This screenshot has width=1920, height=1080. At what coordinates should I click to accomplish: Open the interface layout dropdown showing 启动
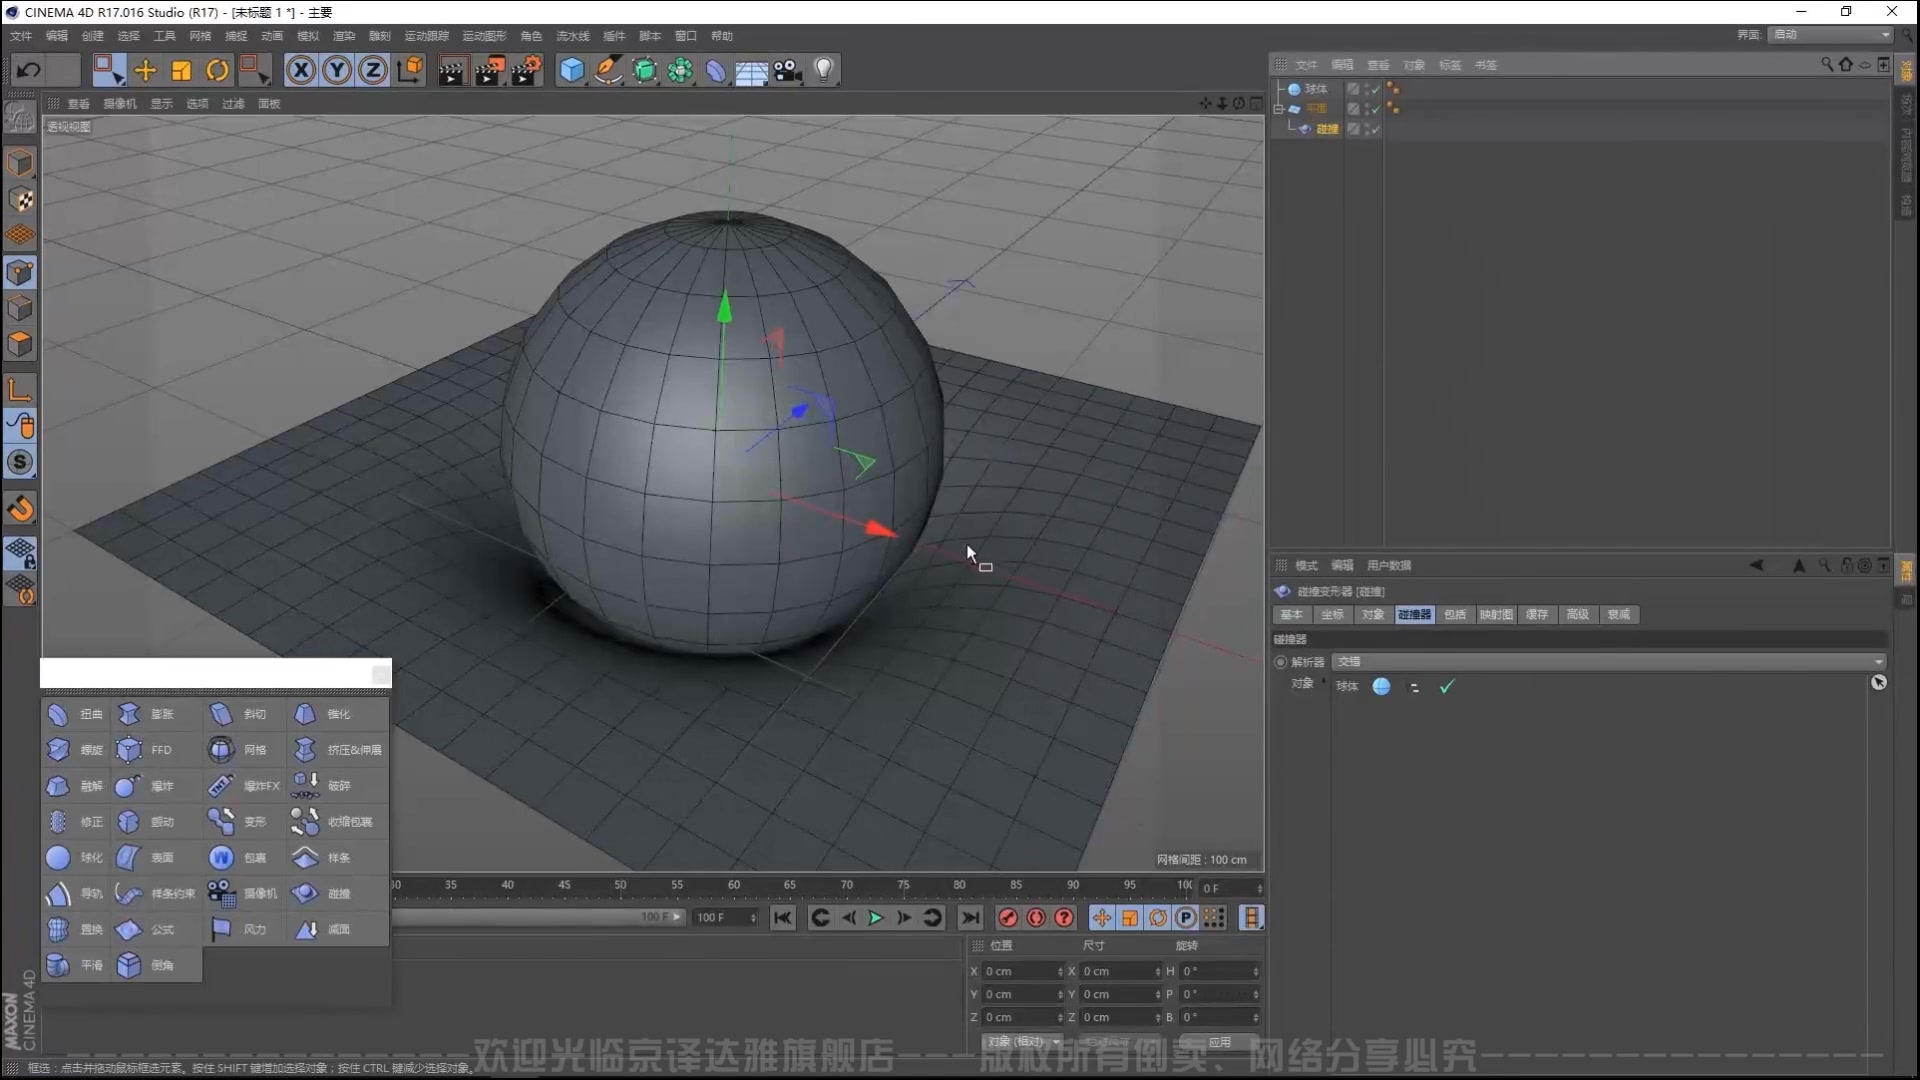[x=1830, y=34]
